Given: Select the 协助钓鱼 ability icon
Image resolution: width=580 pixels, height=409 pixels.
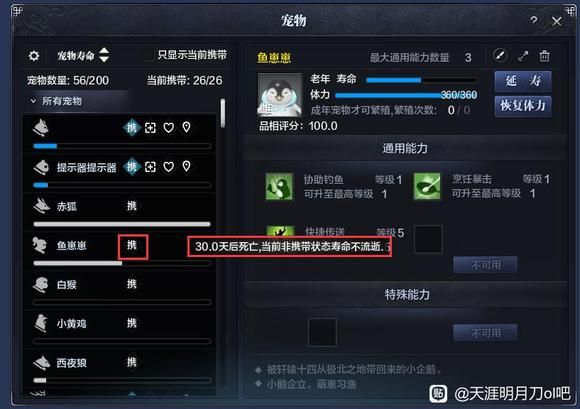Looking at the screenshot, I should pos(279,186).
